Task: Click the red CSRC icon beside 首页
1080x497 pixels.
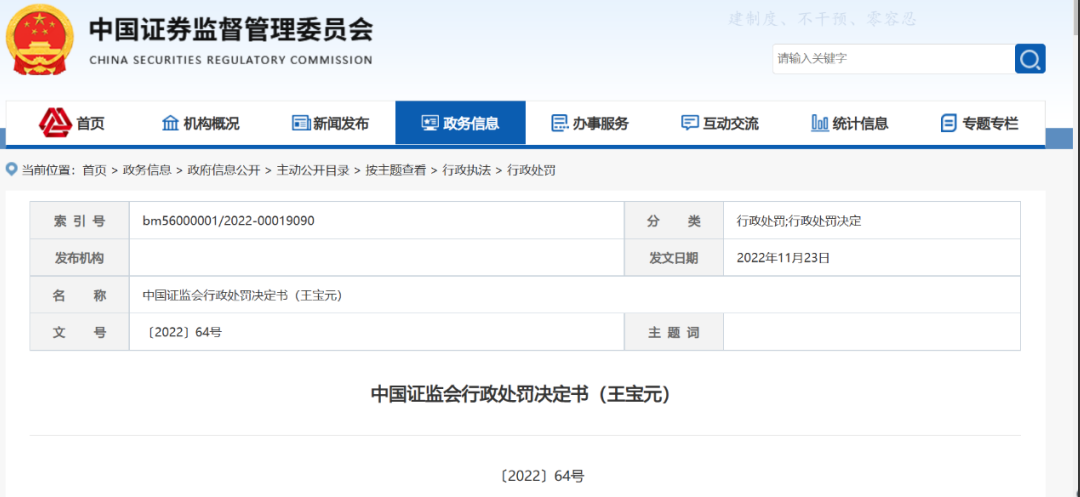Action: [56, 123]
